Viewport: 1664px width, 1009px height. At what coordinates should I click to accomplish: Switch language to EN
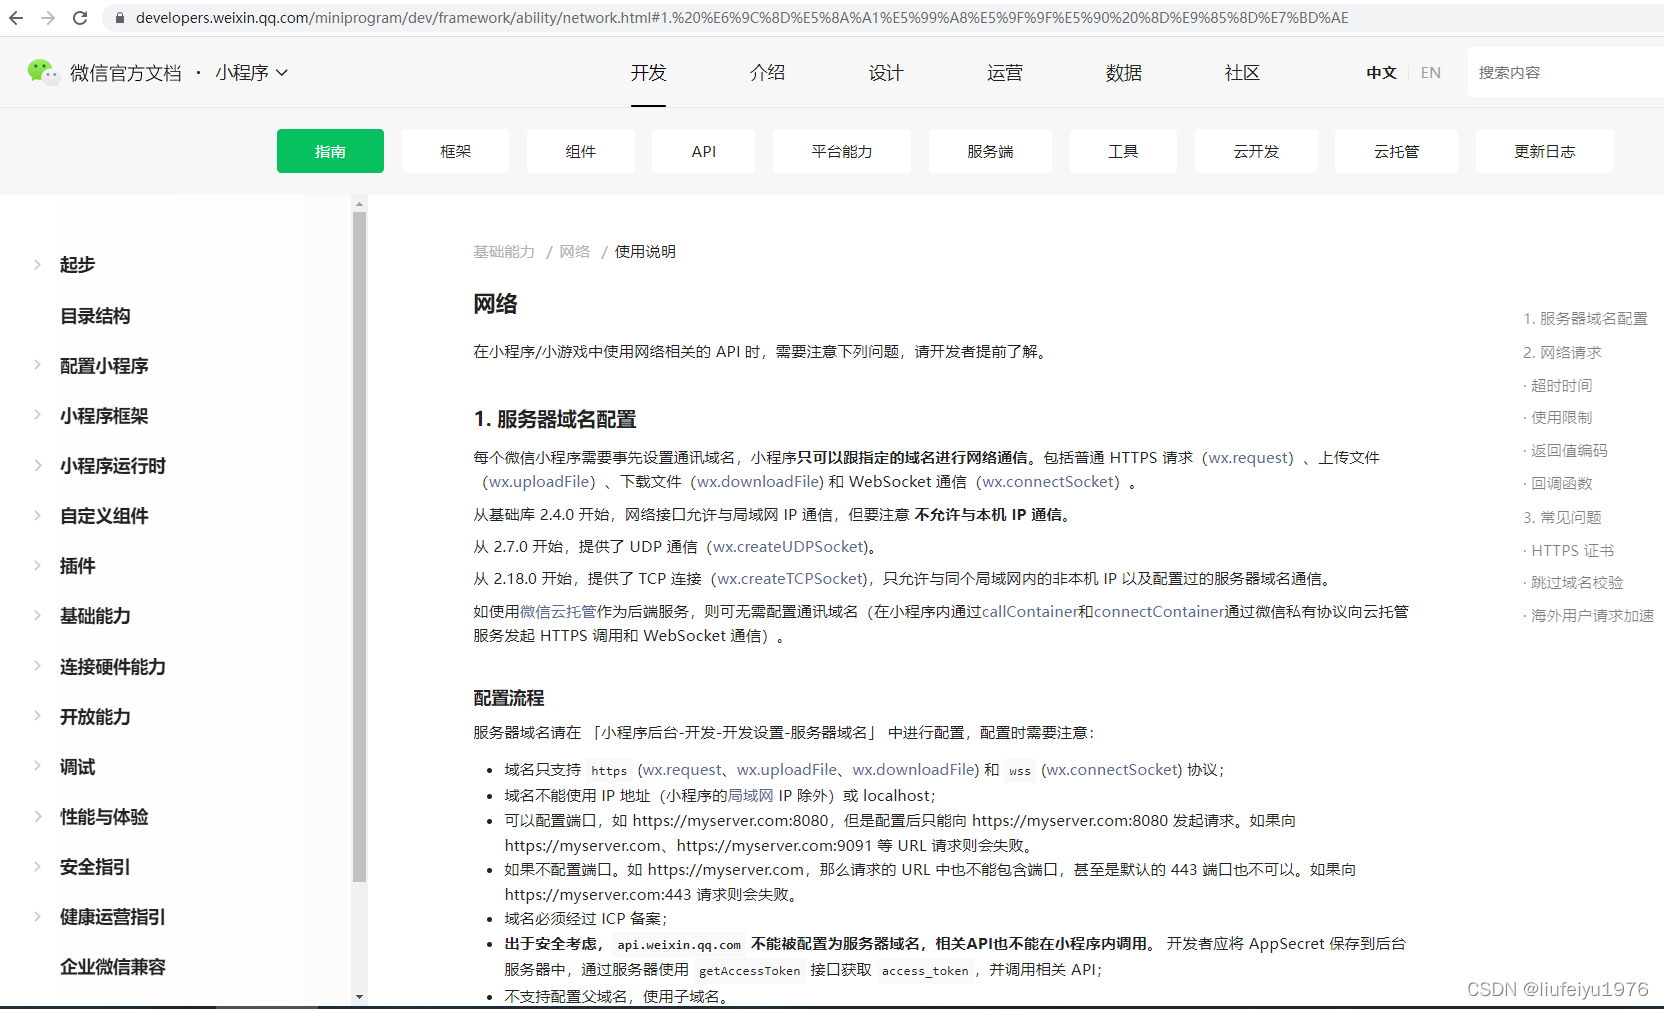tap(1431, 73)
